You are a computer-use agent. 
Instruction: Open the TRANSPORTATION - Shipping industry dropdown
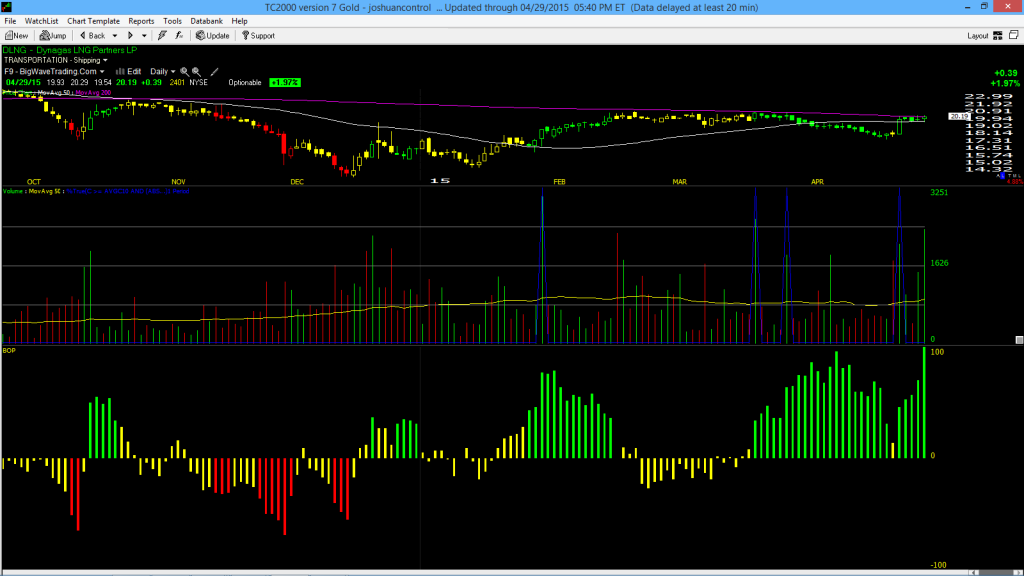click(x=56, y=60)
